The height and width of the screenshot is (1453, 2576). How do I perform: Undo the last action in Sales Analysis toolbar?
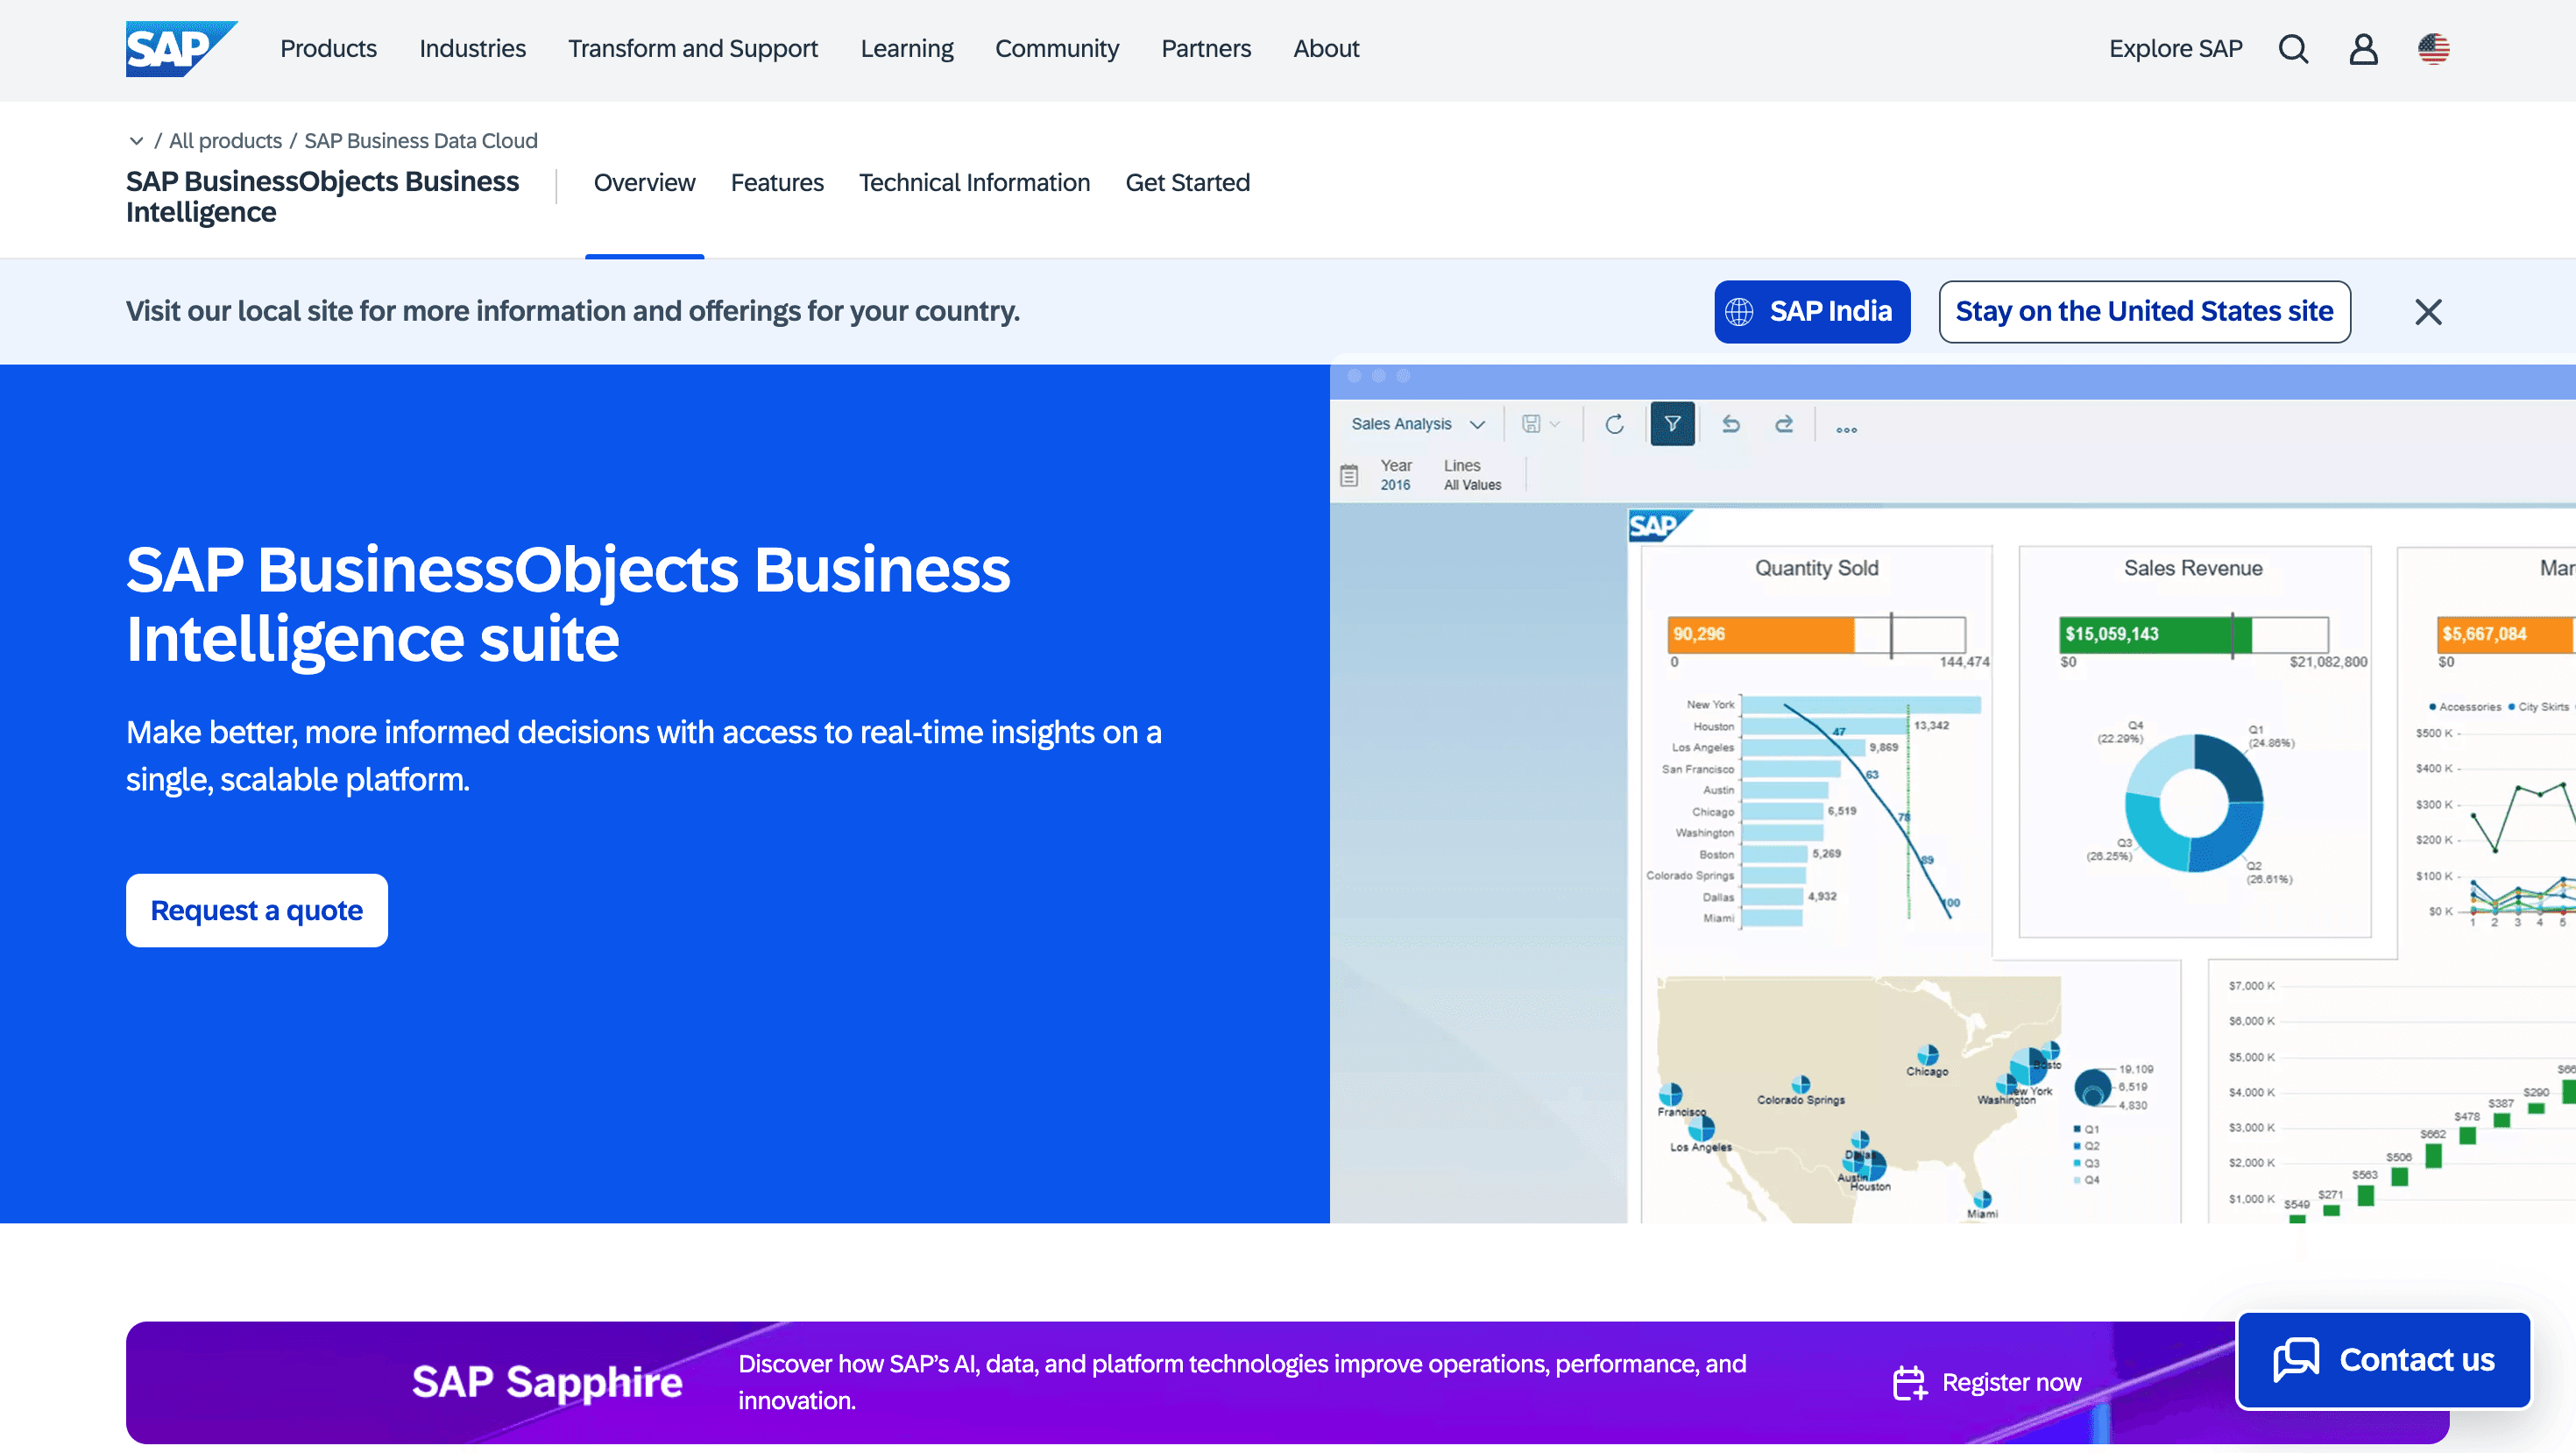1731,424
